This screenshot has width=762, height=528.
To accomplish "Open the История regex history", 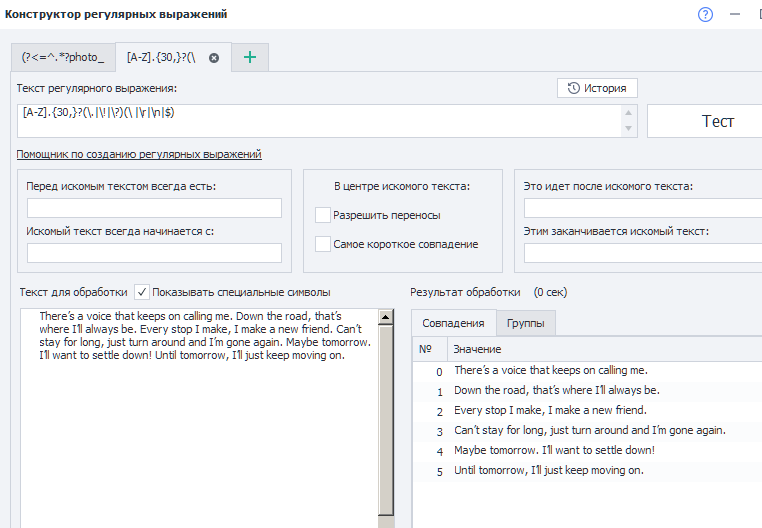I will click(x=597, y=88).
